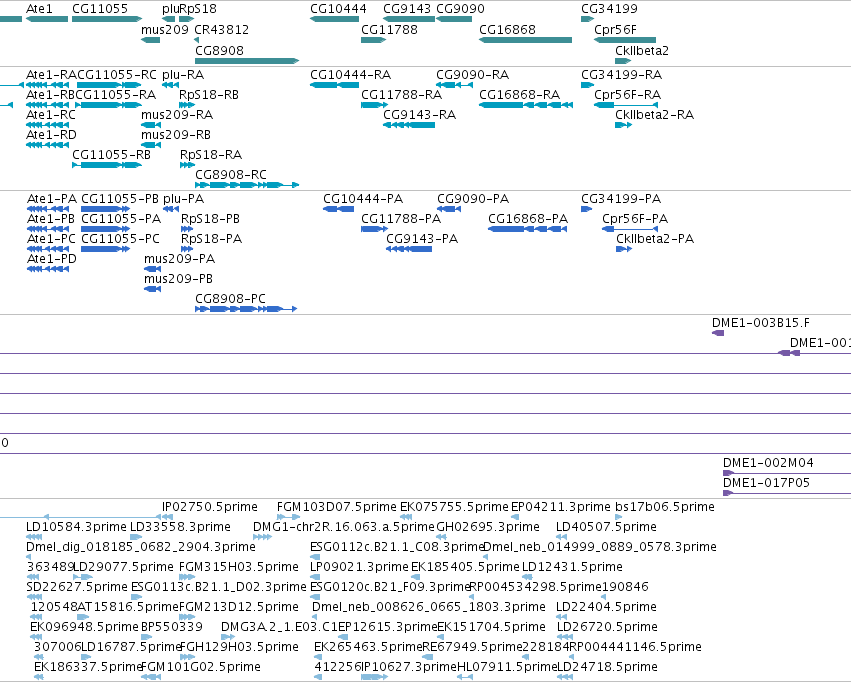Image resolution: width=851 pixels, height=682 pixels.
Task: Select the CG16868 gene bar
Action: (x=525, y=40)
